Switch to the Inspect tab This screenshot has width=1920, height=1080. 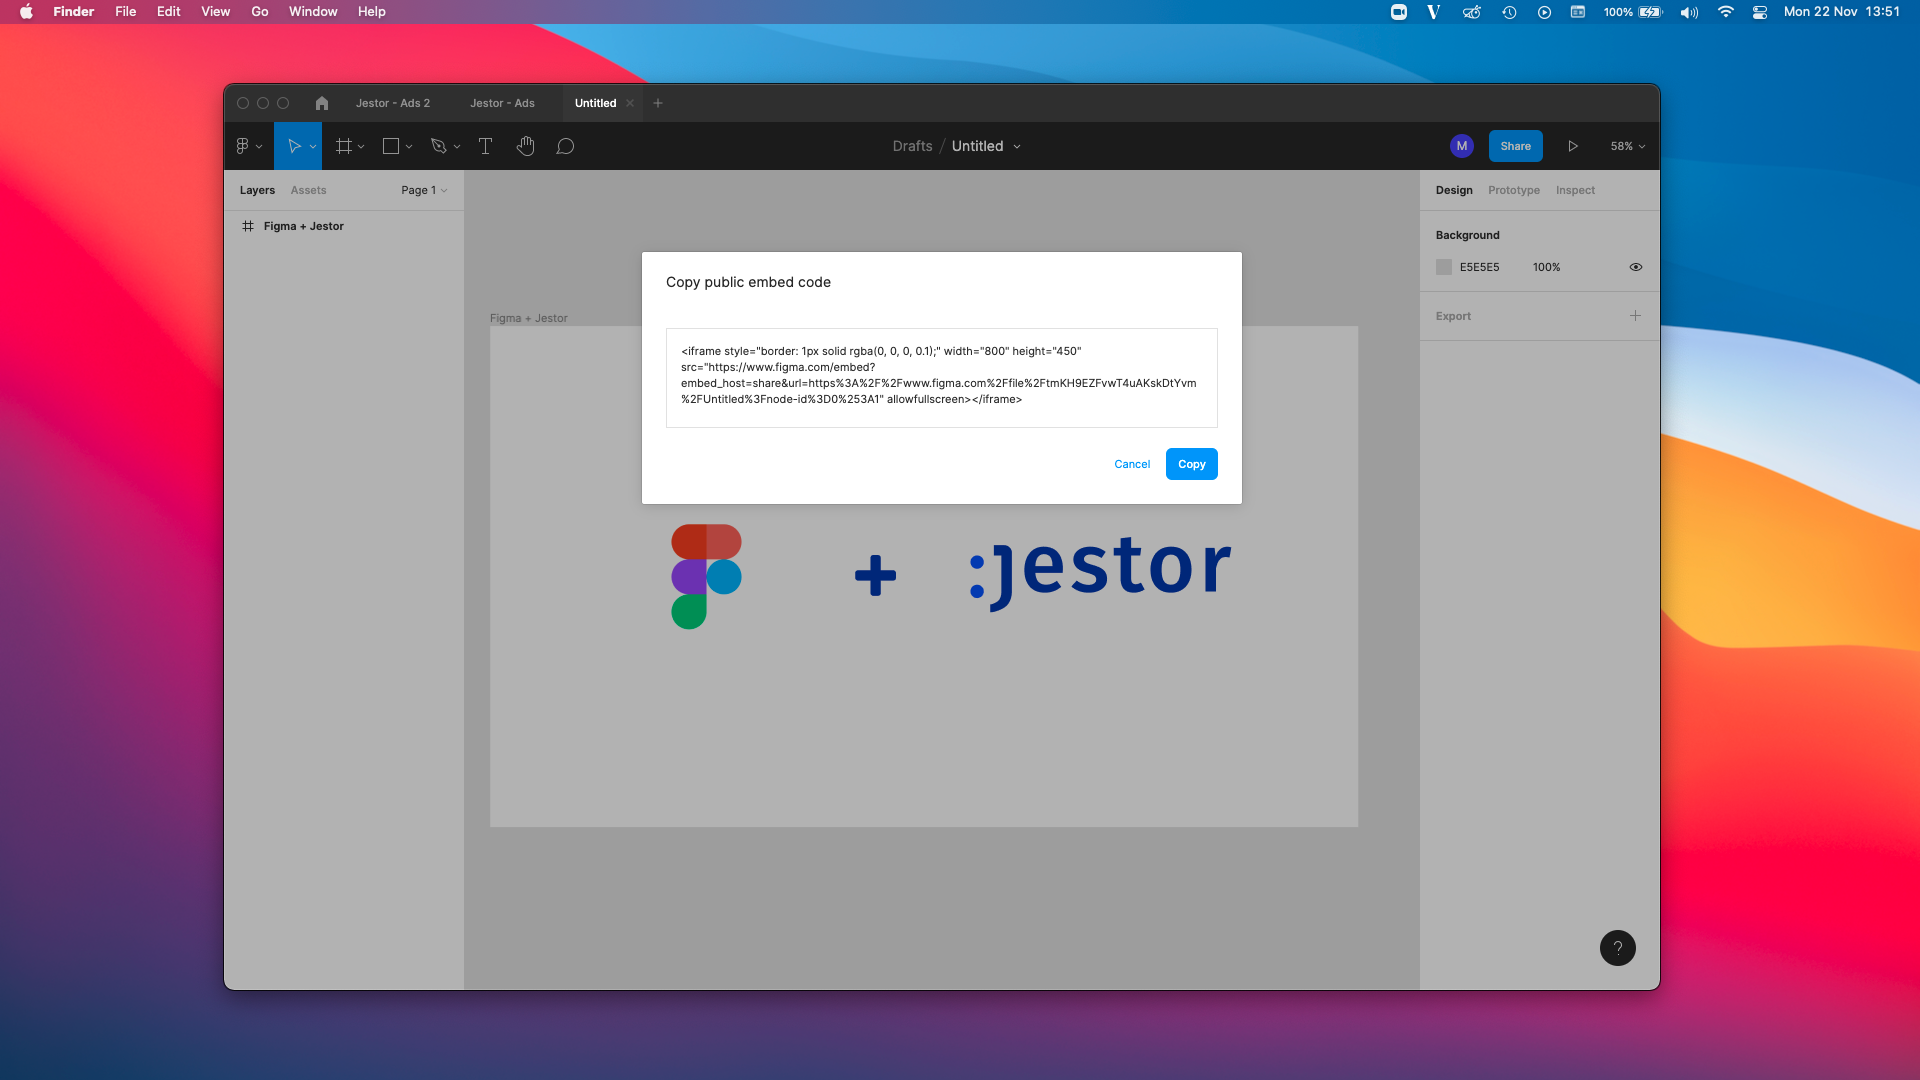coord(1575,190)
